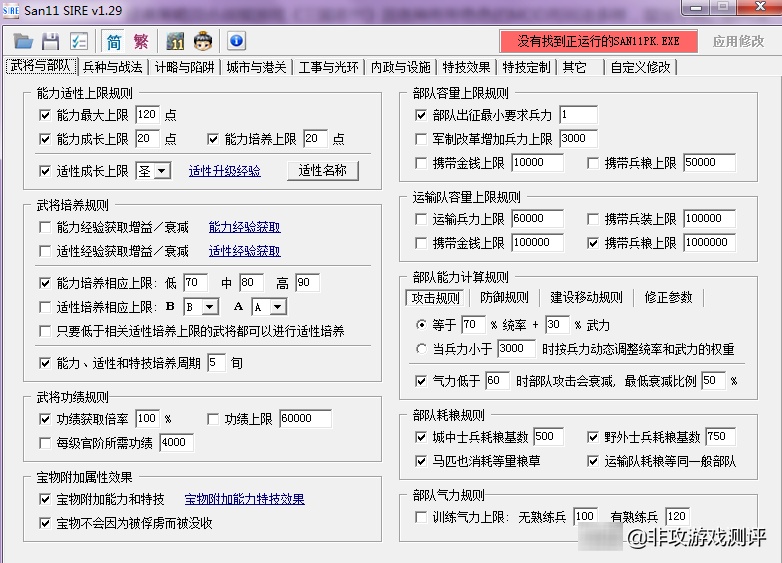Switch to 其它 tab

point(575,67)
